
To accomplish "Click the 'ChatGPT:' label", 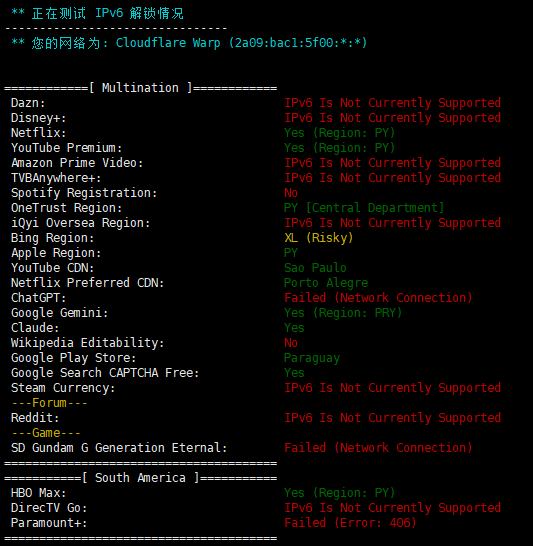I will tap(39, 298).
